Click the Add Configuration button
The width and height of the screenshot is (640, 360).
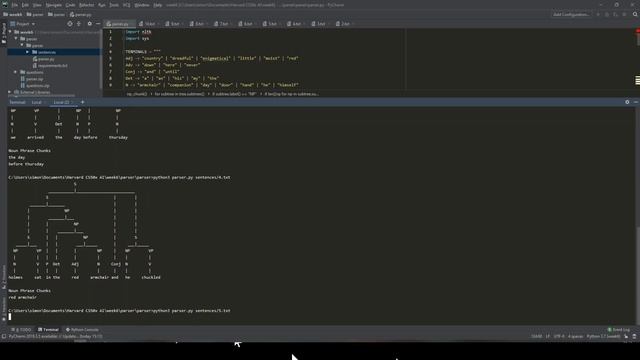571,14
